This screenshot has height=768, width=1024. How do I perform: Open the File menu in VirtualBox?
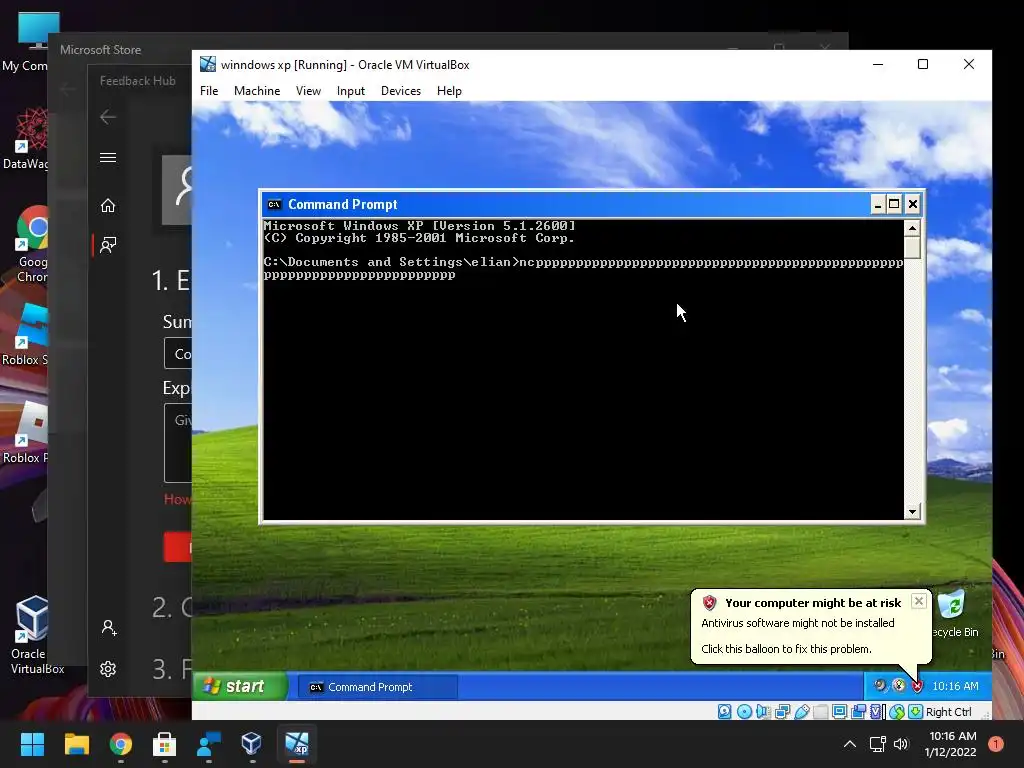209,91
